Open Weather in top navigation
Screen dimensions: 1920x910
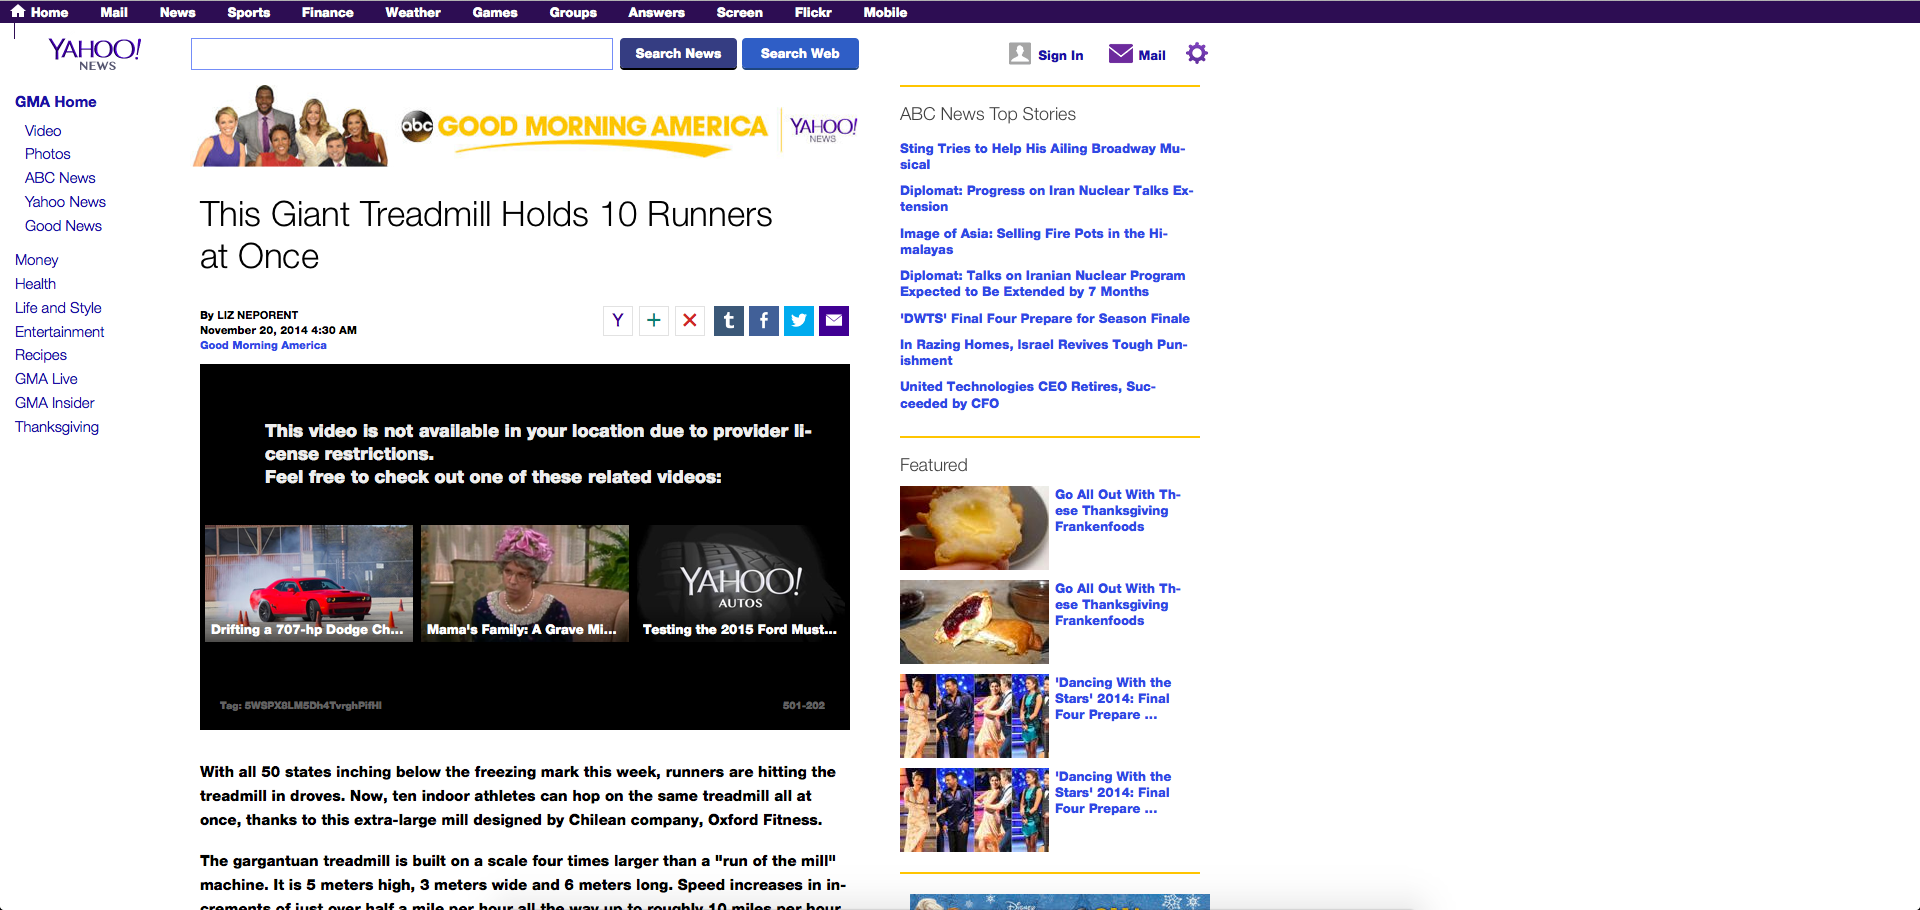click(413, 12)
